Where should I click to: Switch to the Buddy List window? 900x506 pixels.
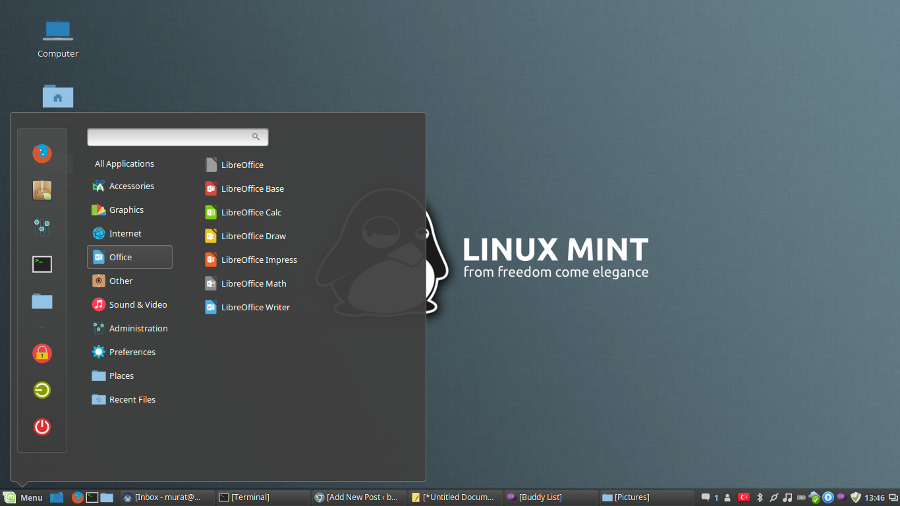(550, 497)
